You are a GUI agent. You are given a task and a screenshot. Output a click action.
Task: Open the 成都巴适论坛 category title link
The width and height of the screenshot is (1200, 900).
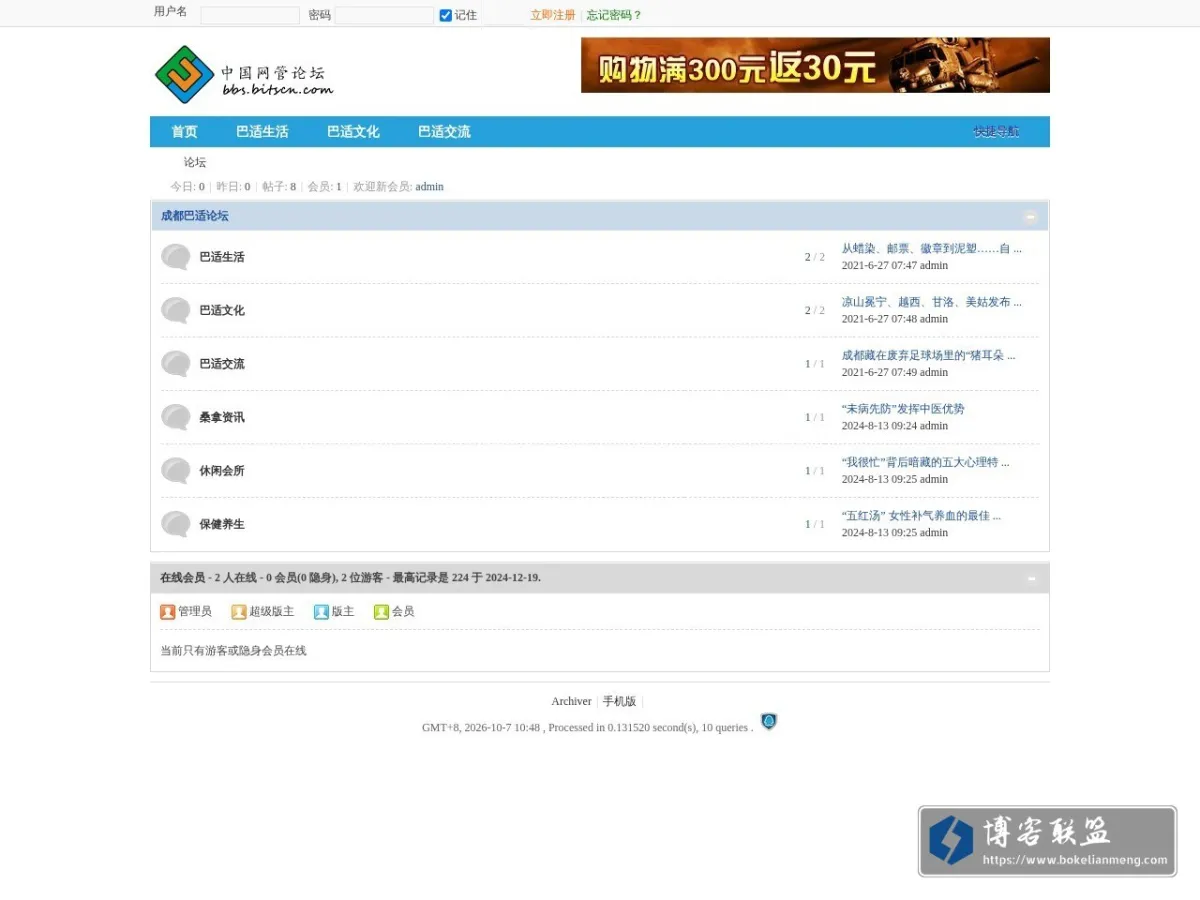click(195, 216)
